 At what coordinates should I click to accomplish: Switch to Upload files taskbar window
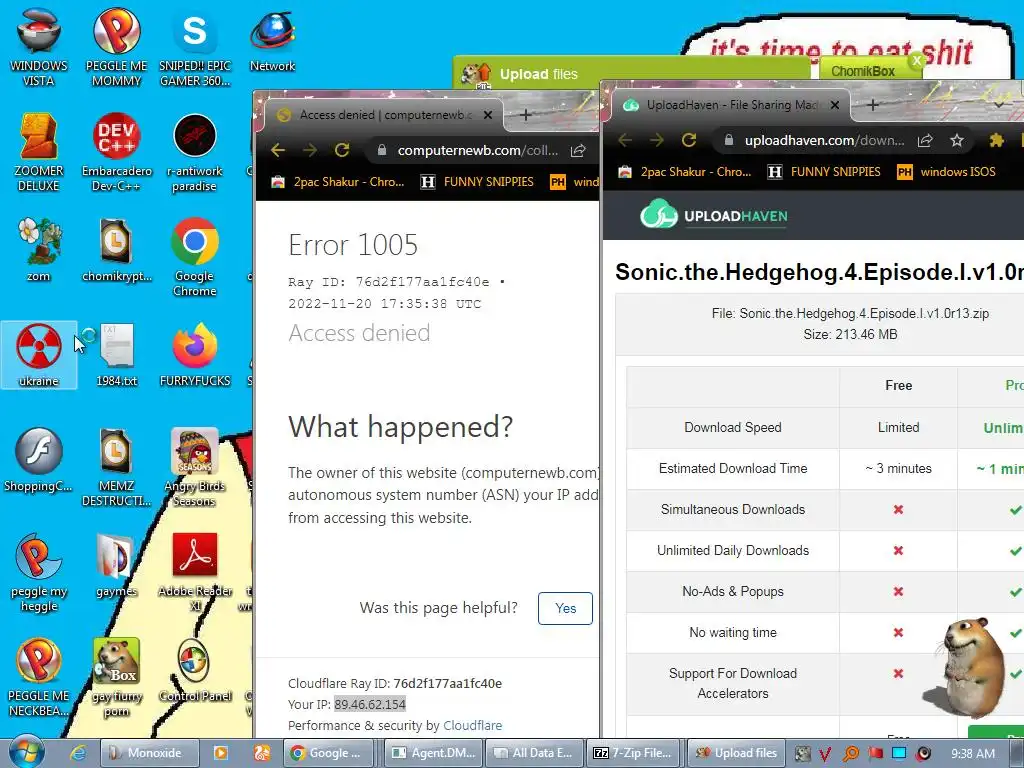pyautogui.click(x=735, y=753)
